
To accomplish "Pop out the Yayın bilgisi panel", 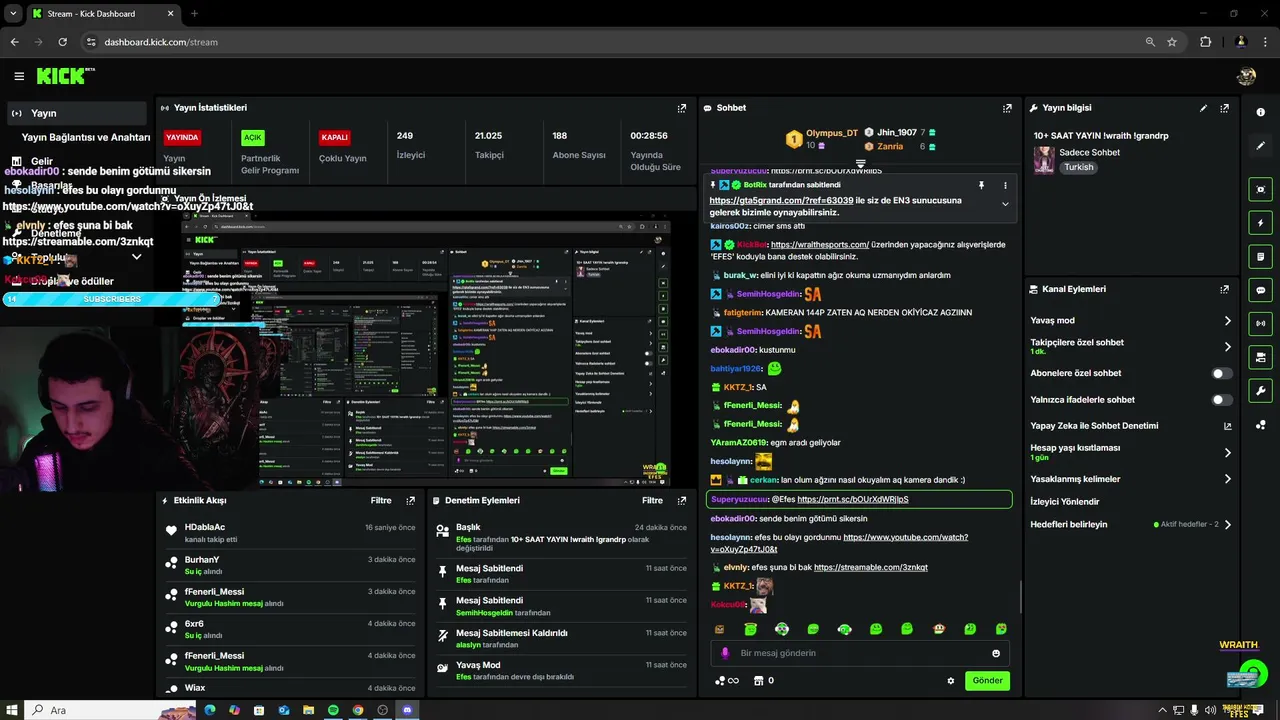I will (1224, 108).
